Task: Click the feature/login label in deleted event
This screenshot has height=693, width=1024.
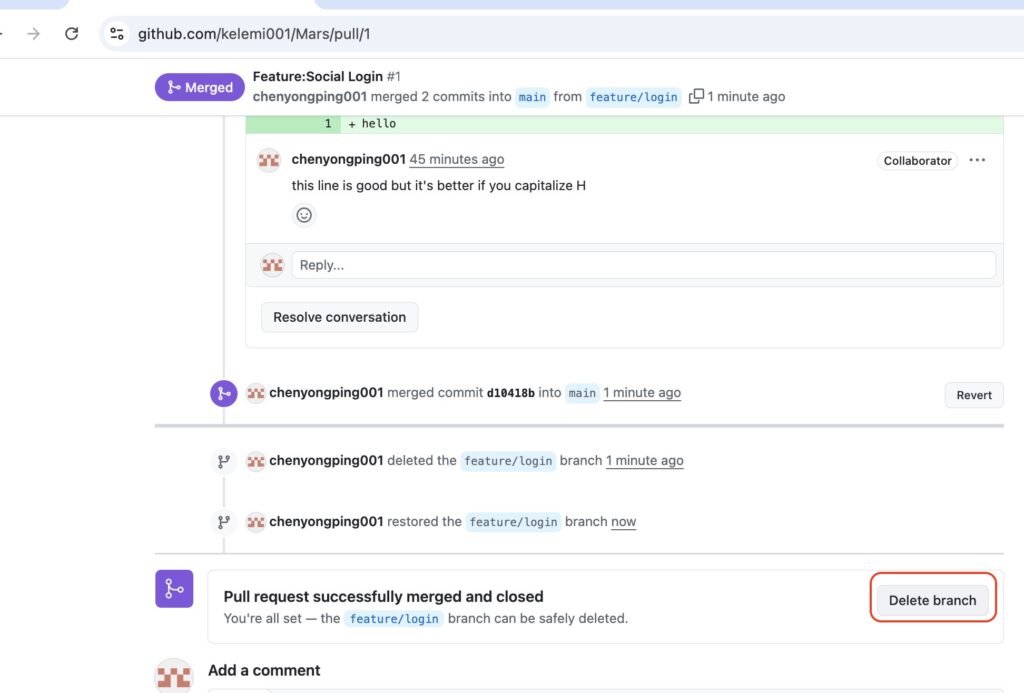Action: point(508,461)
